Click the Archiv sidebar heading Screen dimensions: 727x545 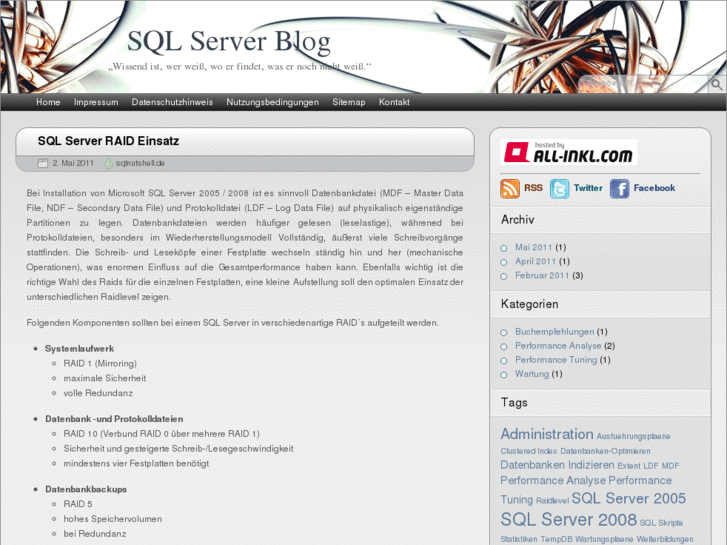pos(517,219)
